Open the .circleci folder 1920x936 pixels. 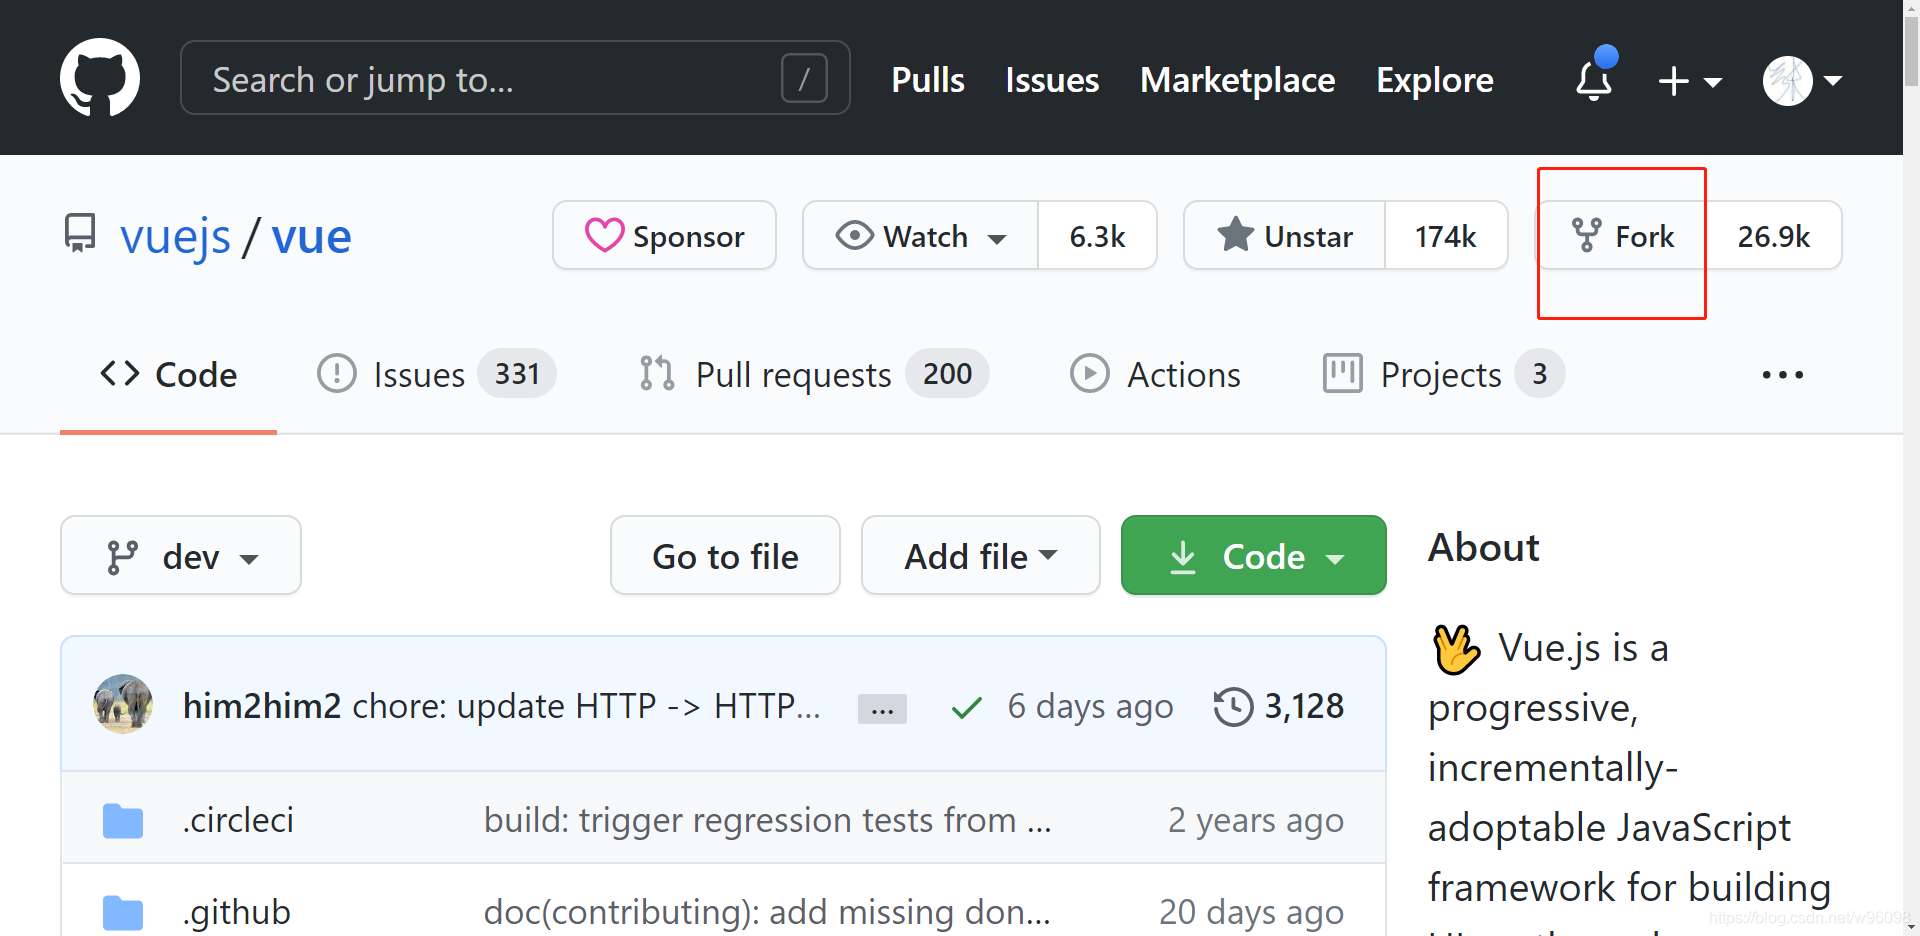pos(238,820)
